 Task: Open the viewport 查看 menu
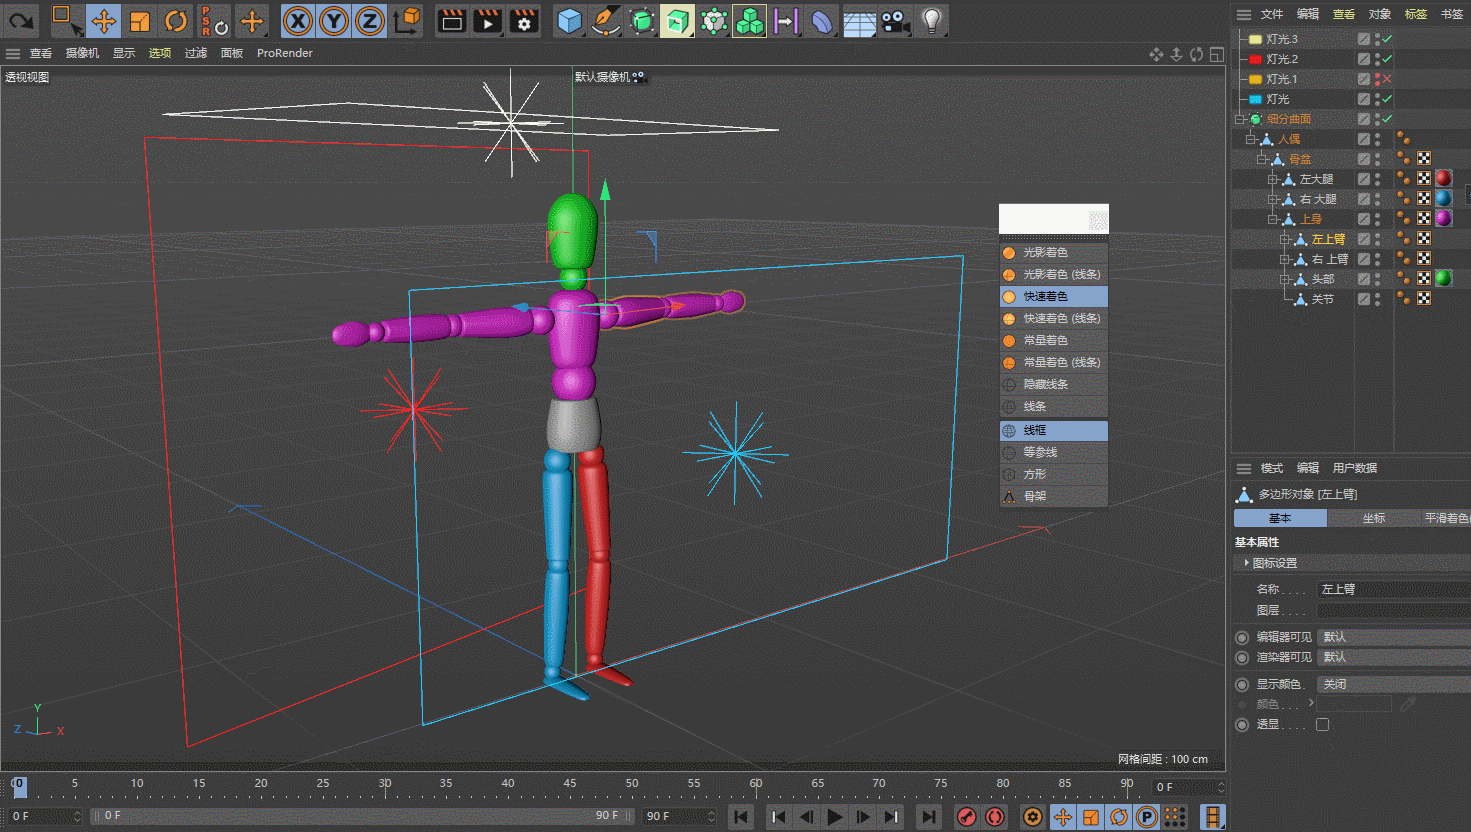(x=41, y=53)
